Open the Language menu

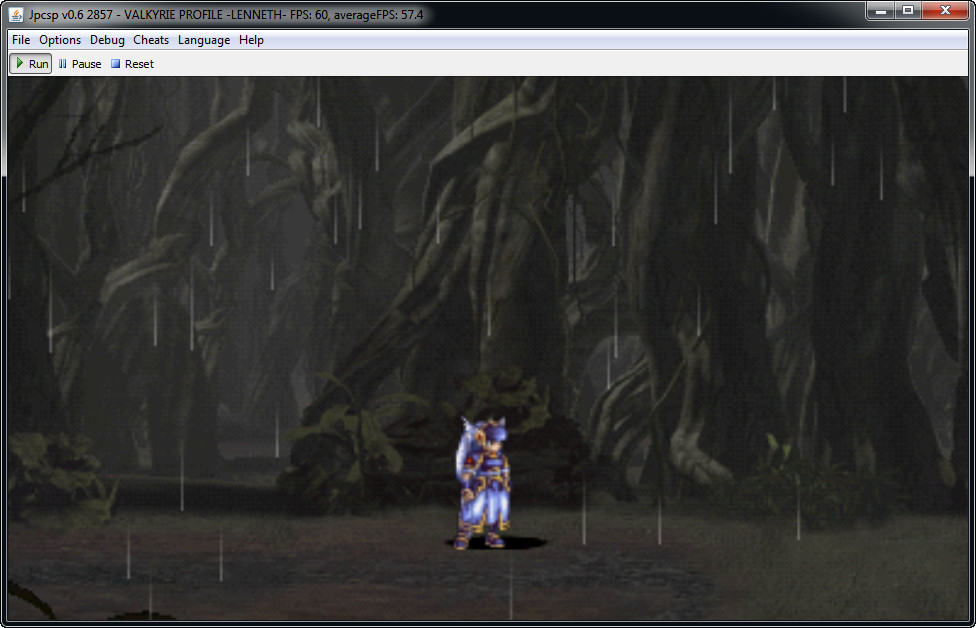(x=204, y=40)
